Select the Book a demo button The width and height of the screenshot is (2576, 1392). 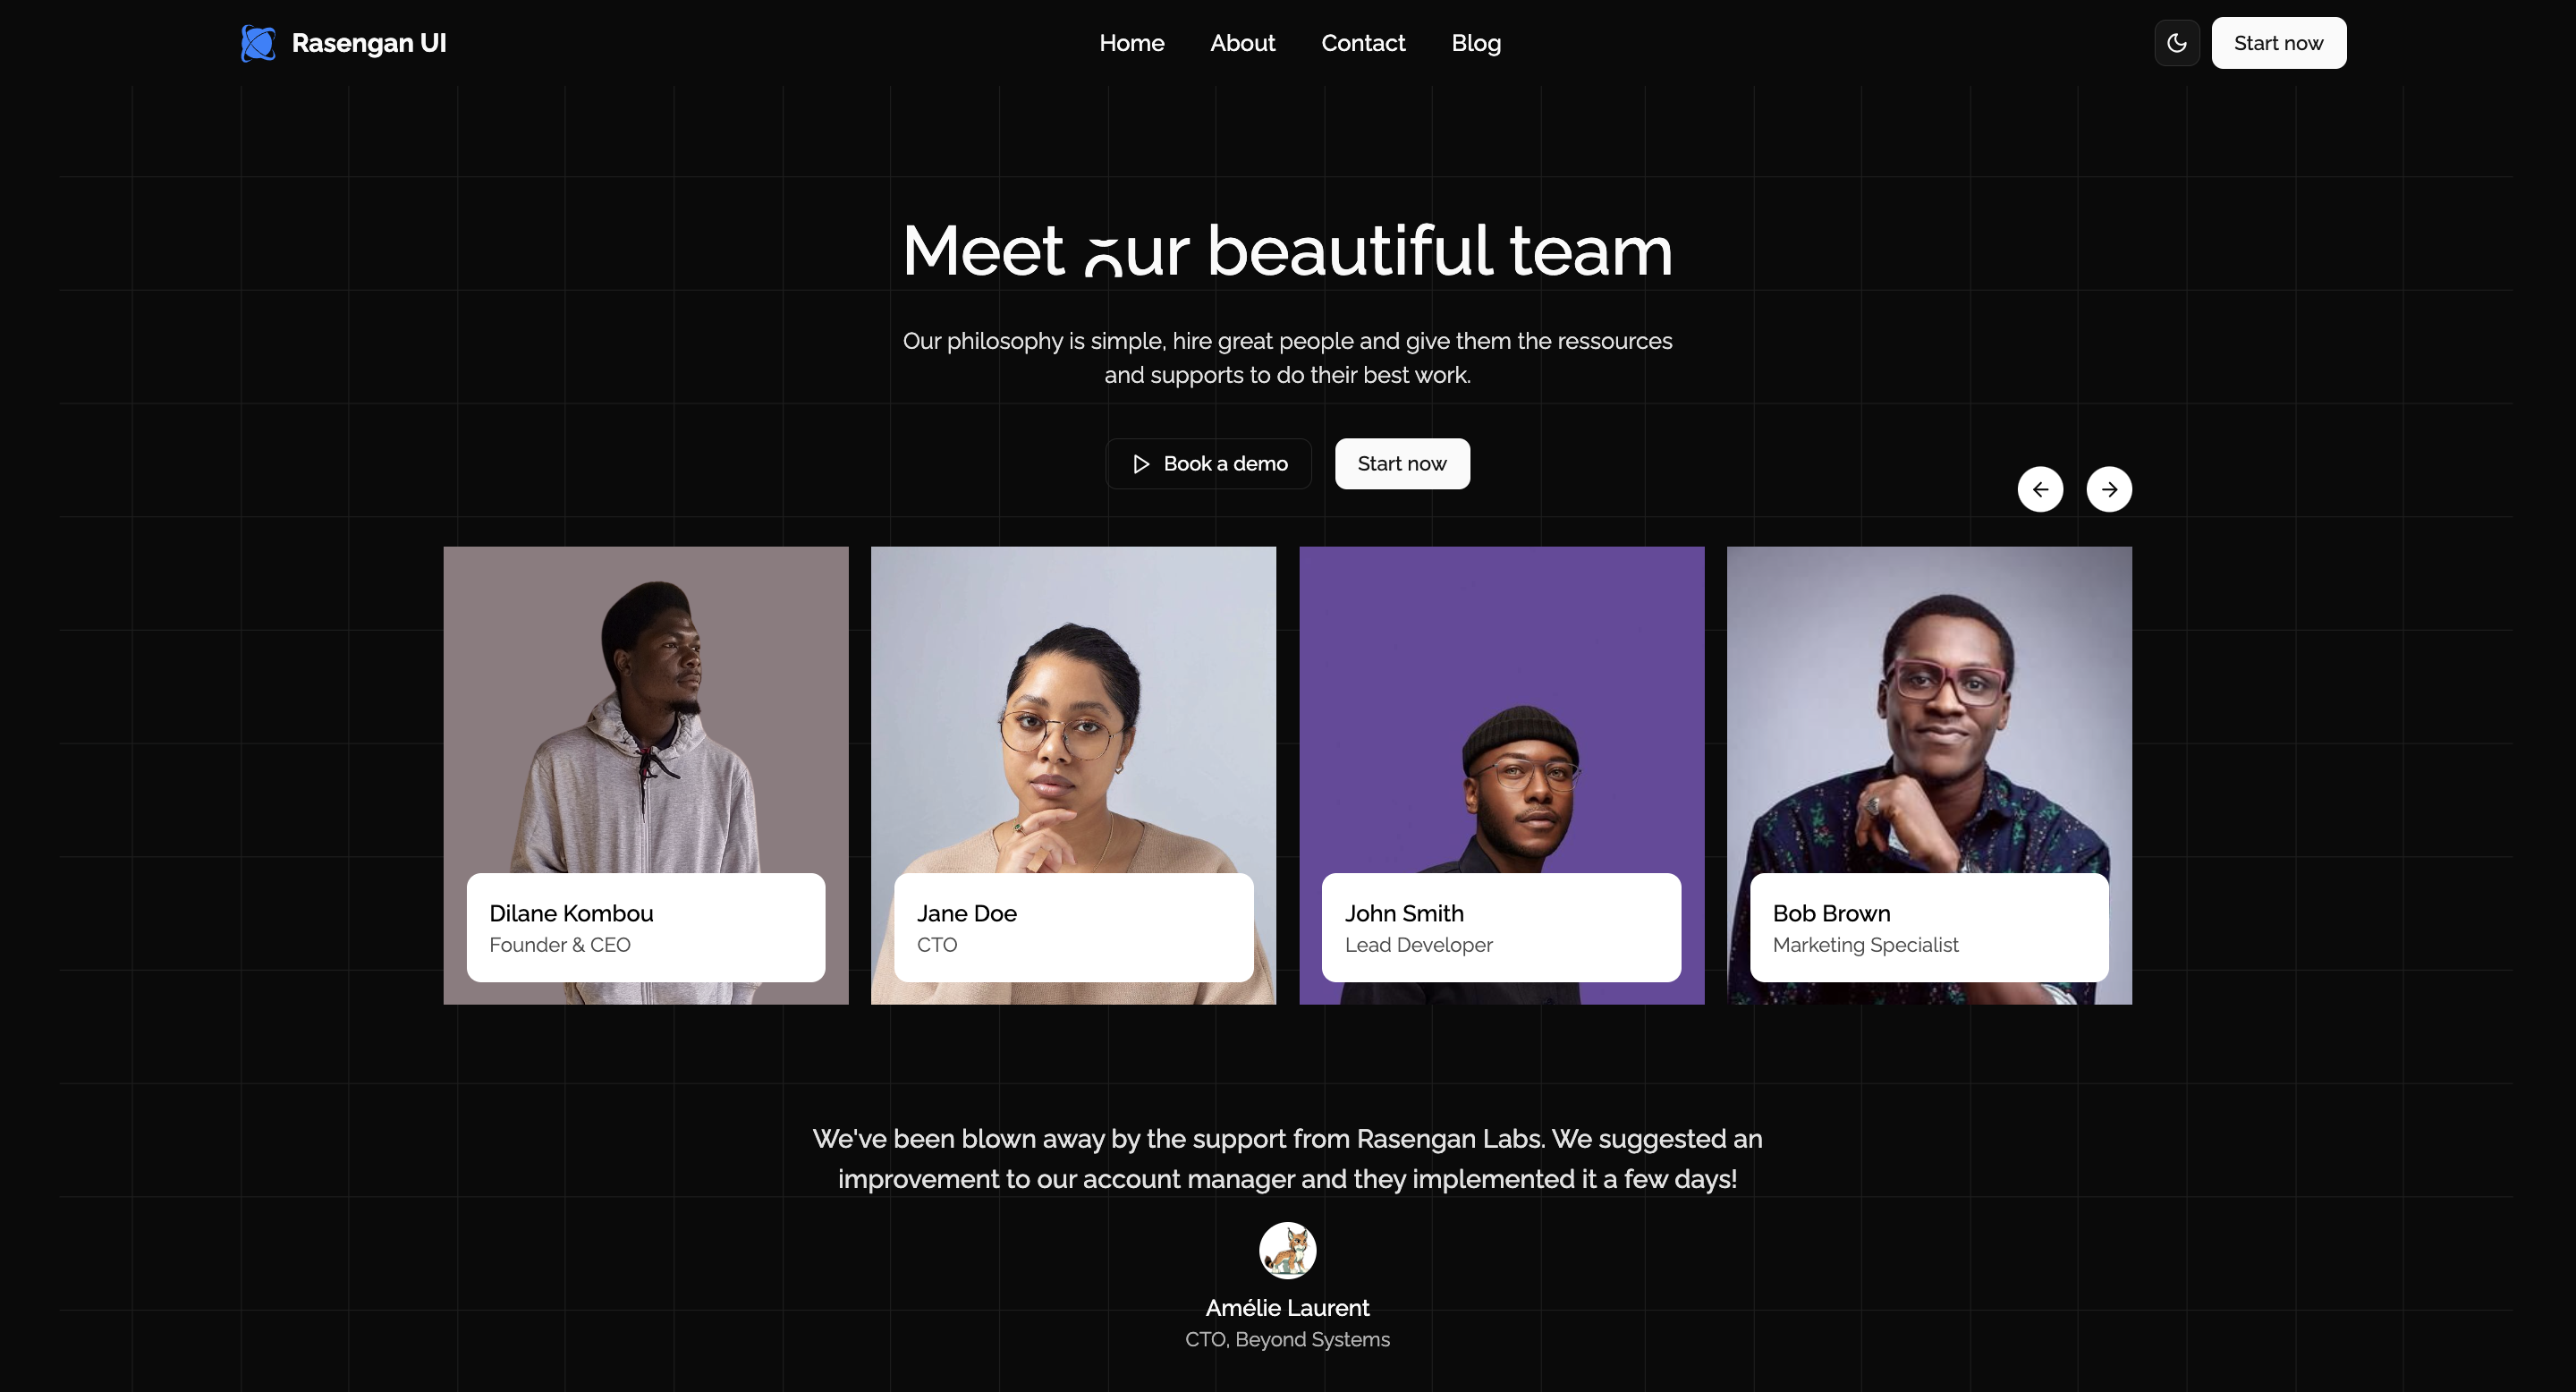coord(1208,464)
